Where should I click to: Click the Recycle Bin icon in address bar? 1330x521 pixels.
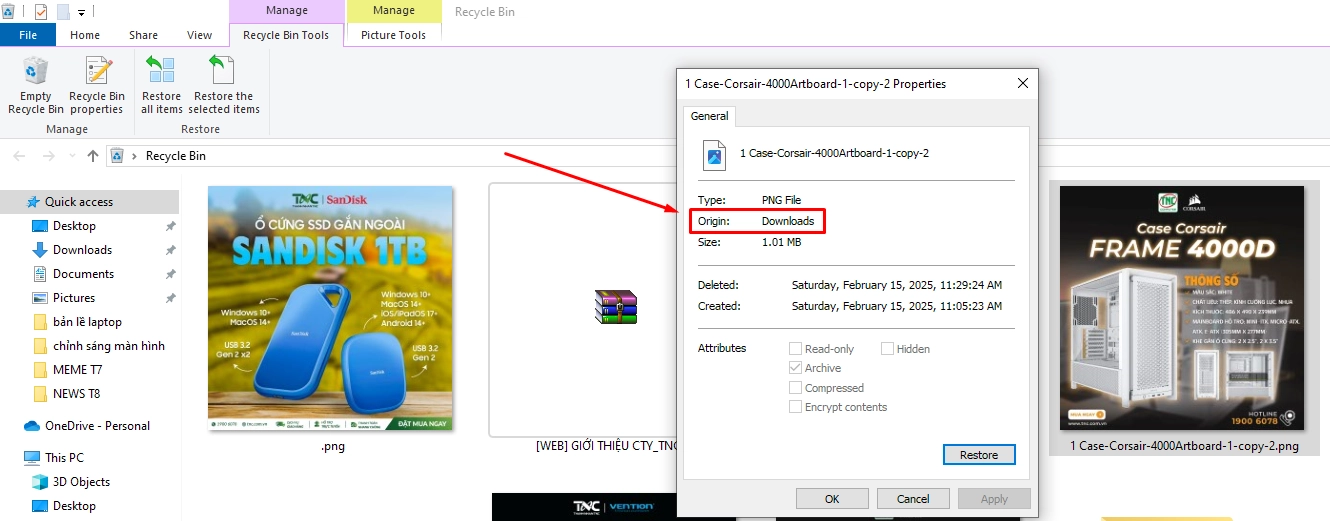click(x=117, y=156)
